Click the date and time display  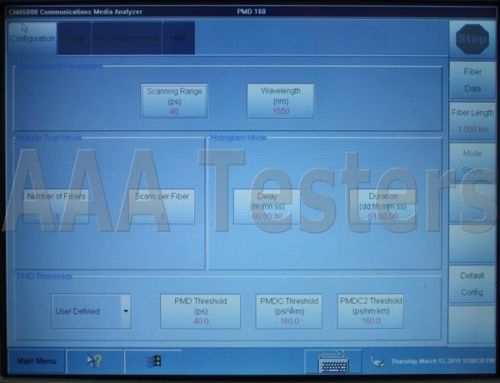coord(443,361)
